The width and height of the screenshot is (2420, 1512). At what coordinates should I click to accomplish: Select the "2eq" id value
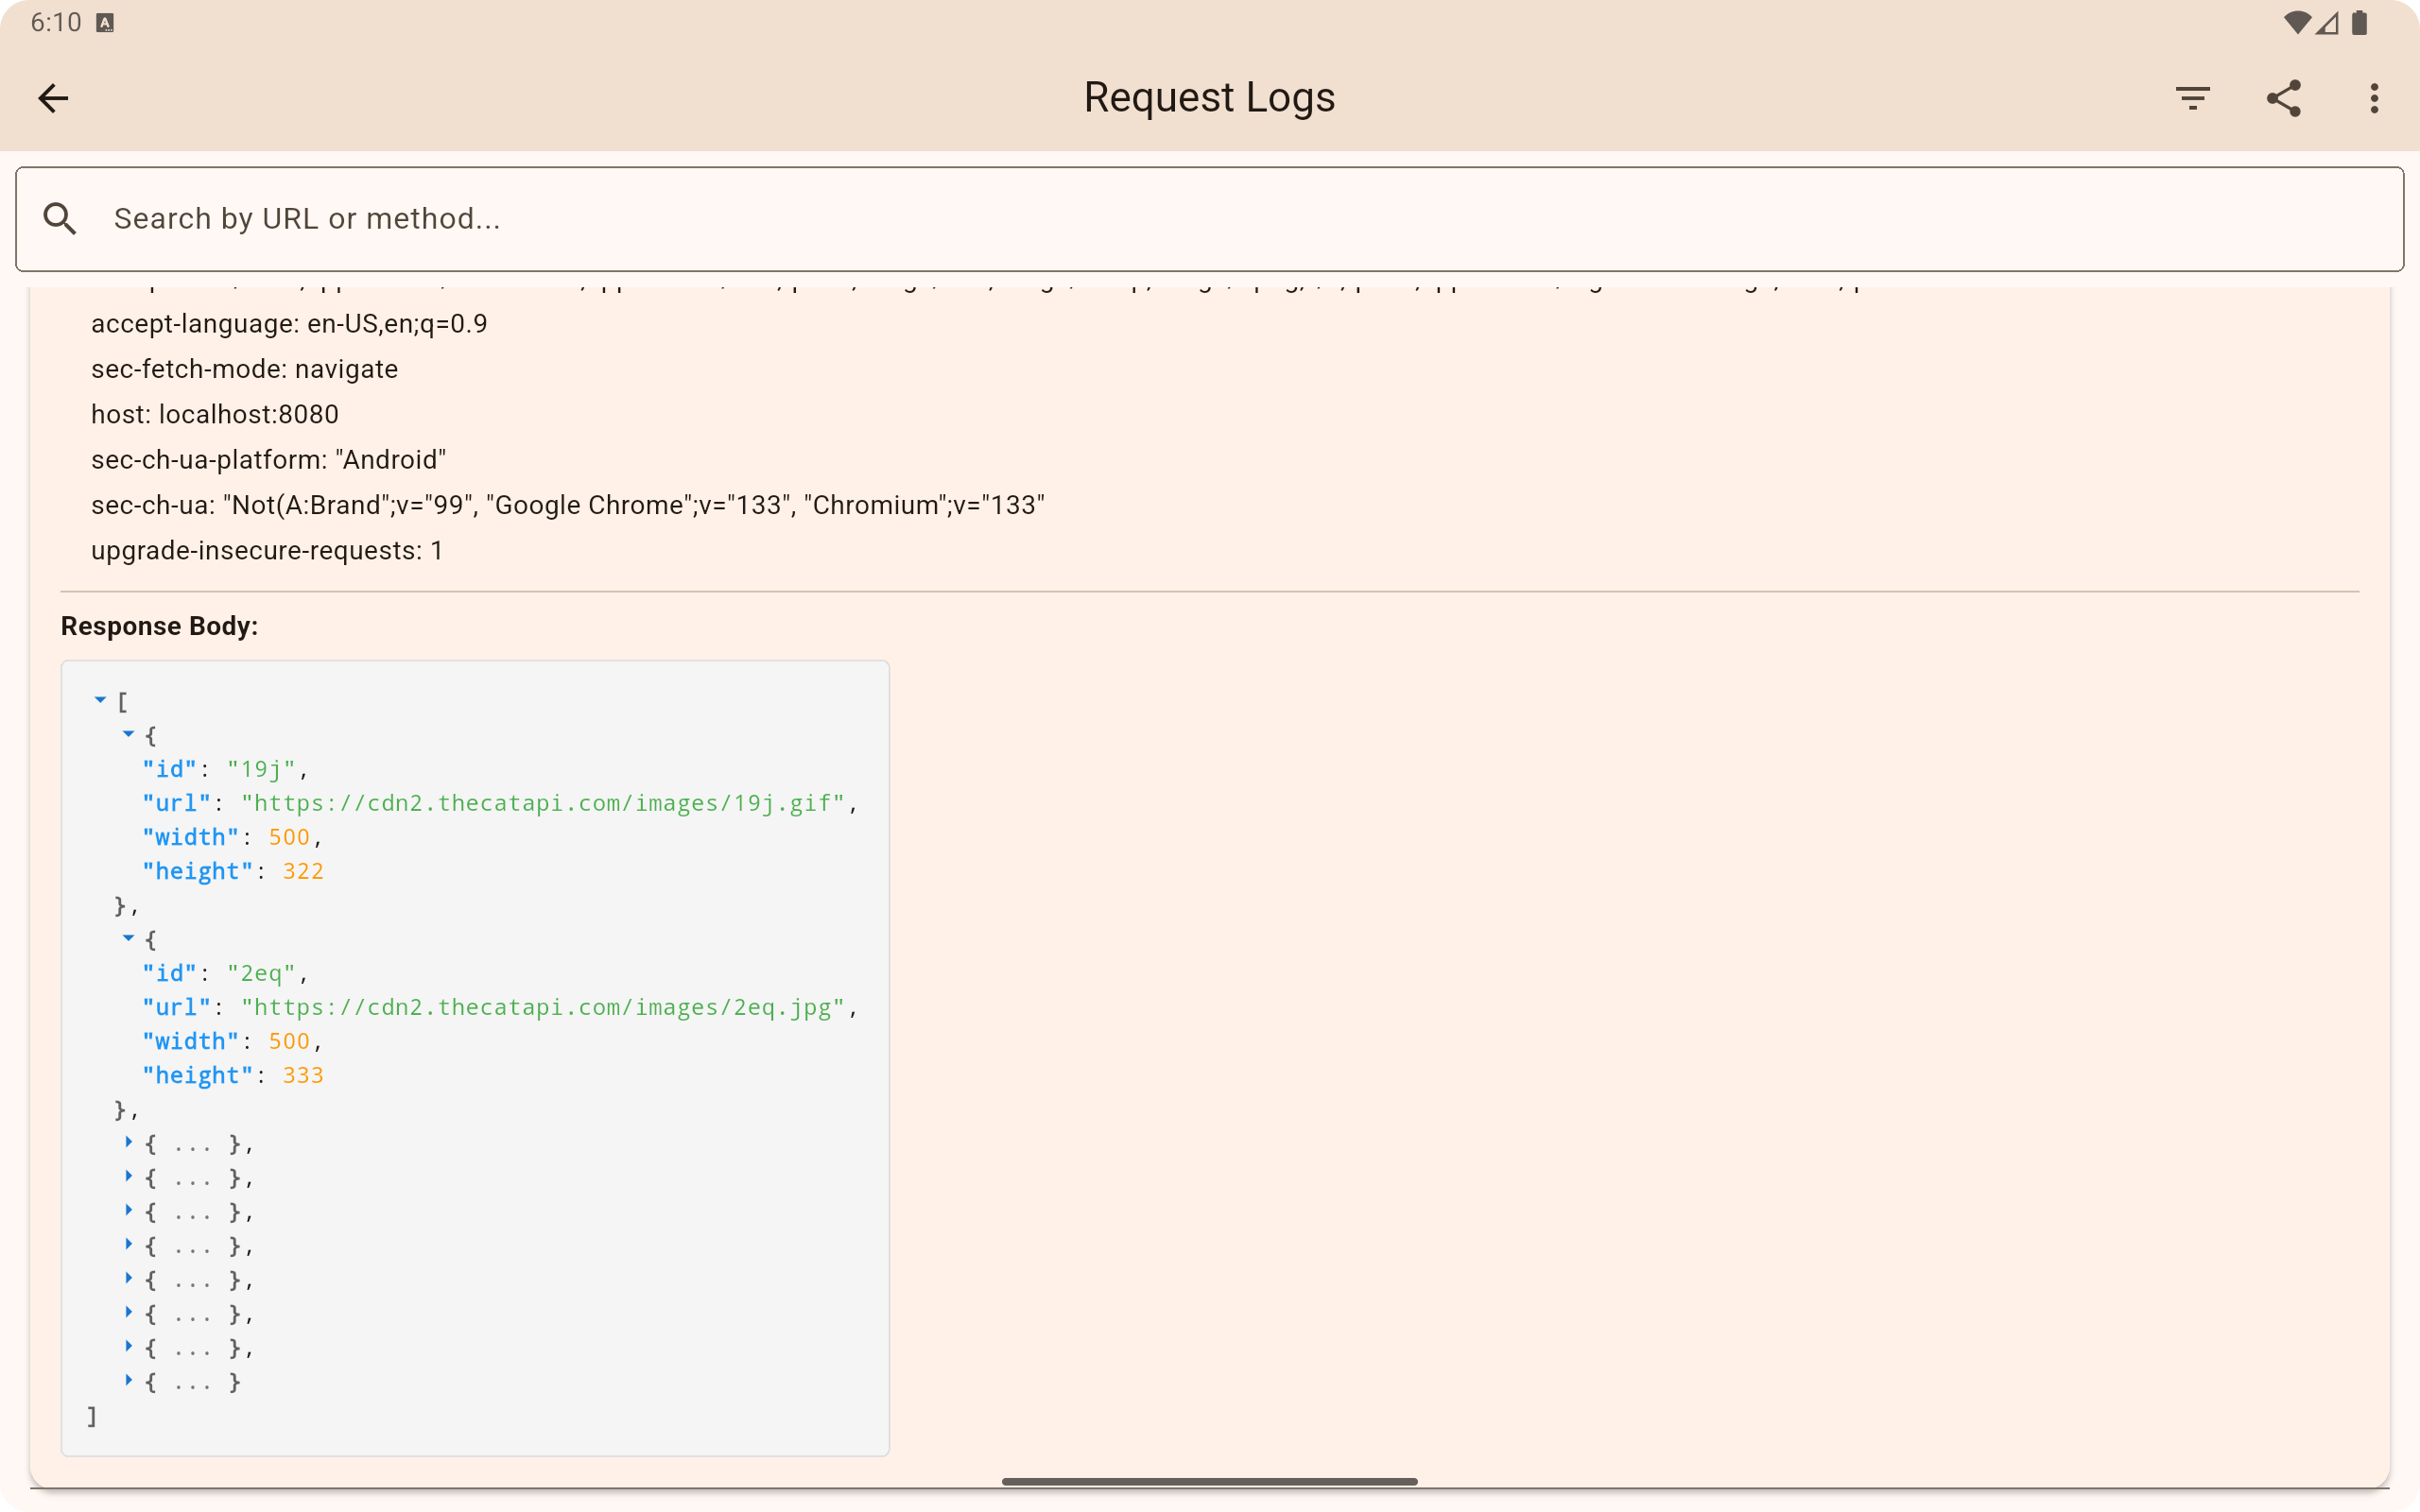click(261, 973)
